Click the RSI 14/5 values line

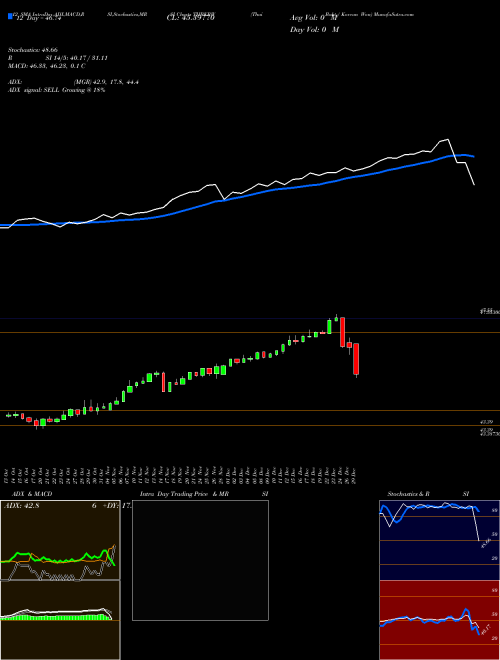[x=58, y=58]
